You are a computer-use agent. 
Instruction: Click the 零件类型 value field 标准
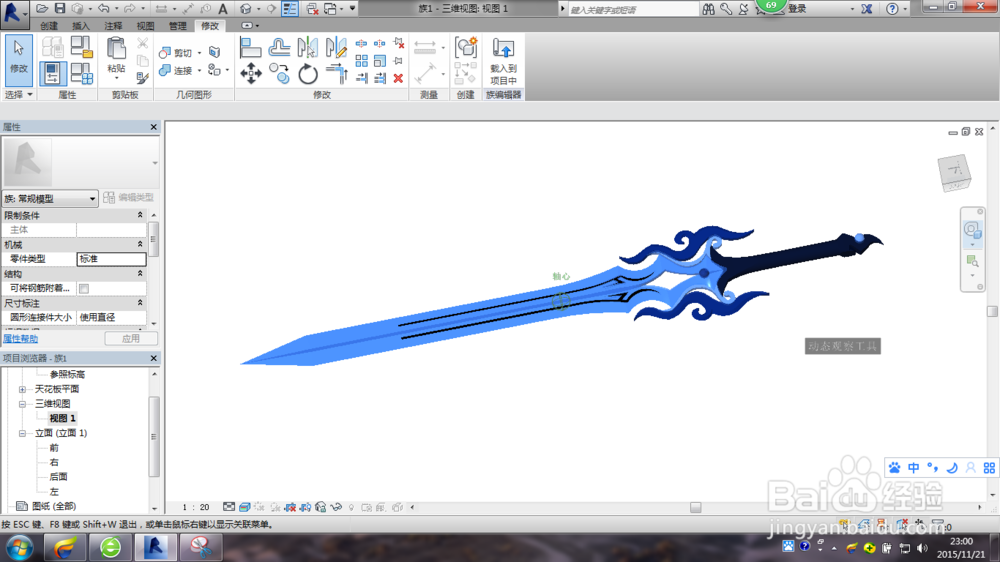(111, 259)
